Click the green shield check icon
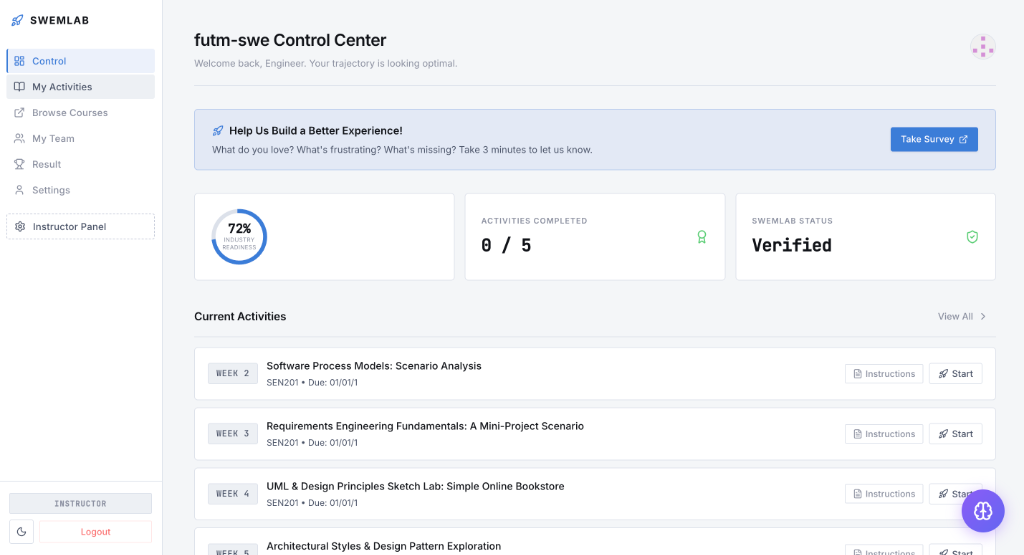Image resolution: width=1024 pixels, height=555 pixels. point(972,237)
